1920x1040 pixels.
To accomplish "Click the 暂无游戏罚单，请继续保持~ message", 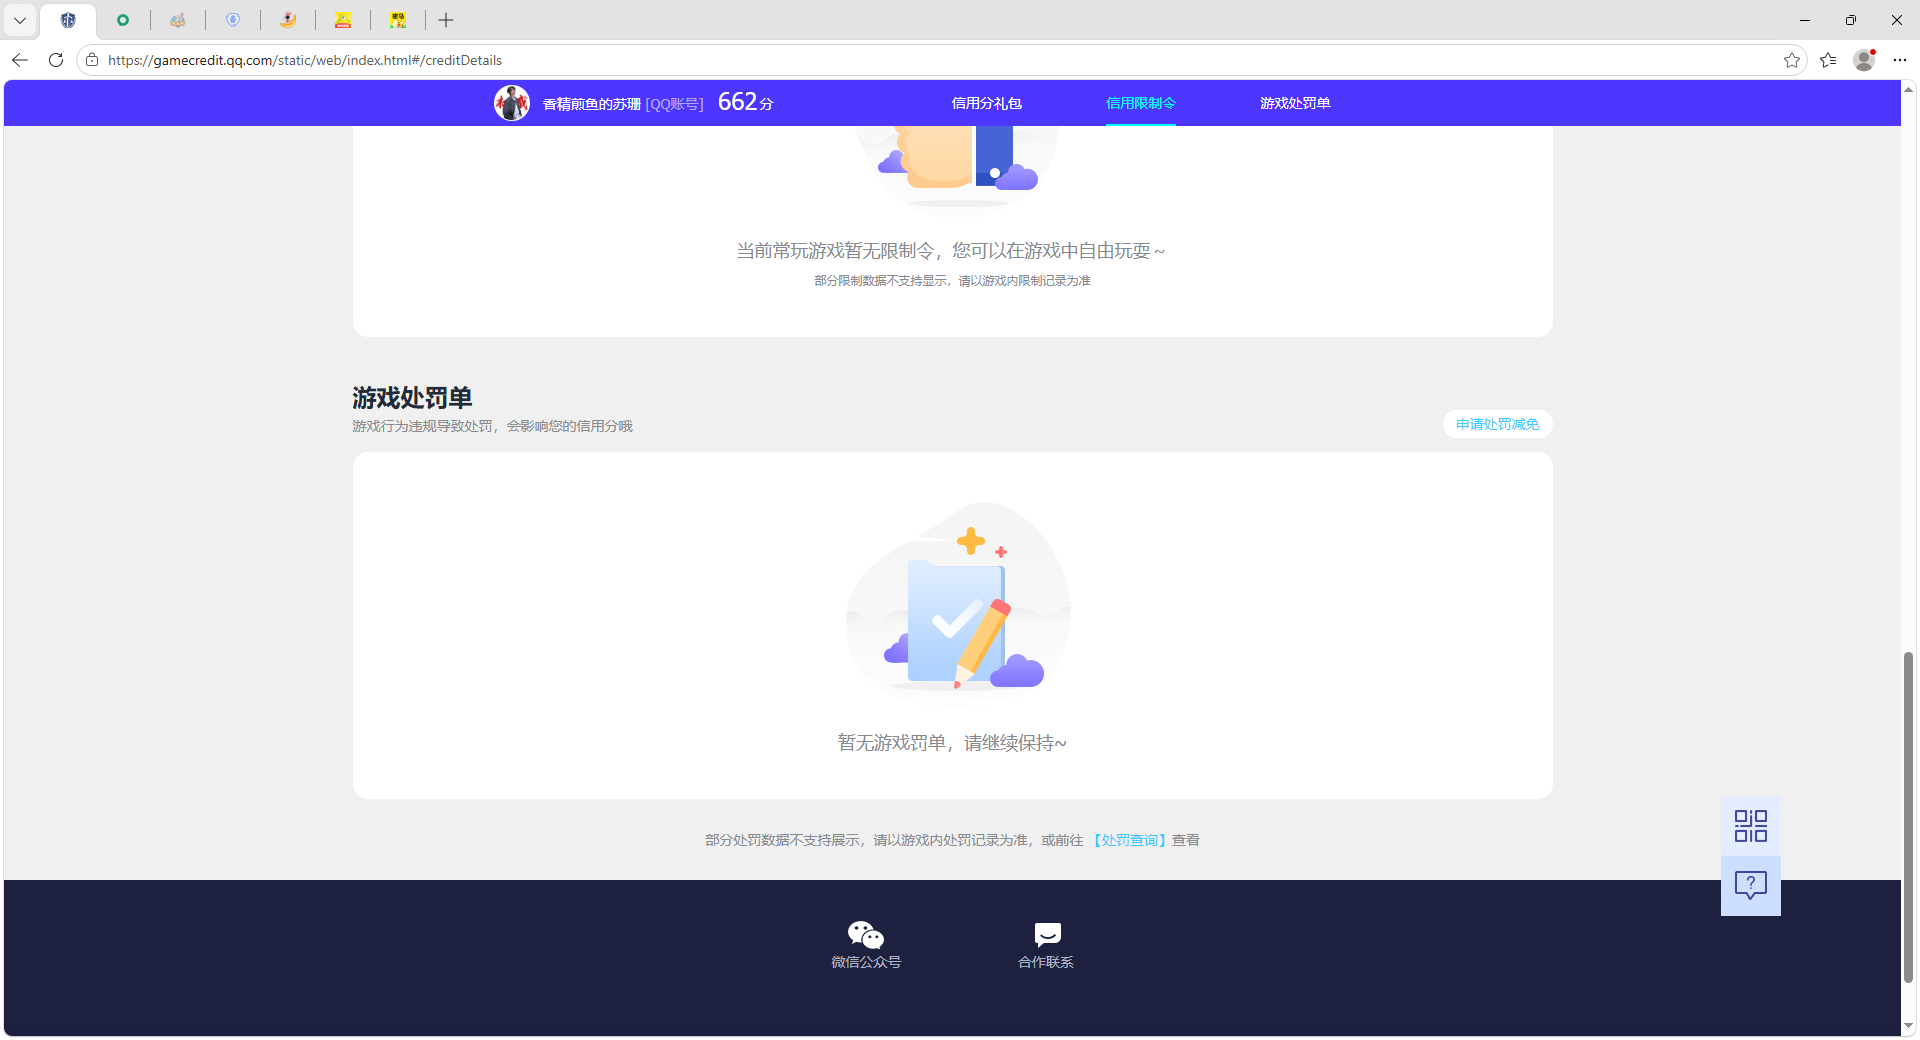I will coord(952,743).
